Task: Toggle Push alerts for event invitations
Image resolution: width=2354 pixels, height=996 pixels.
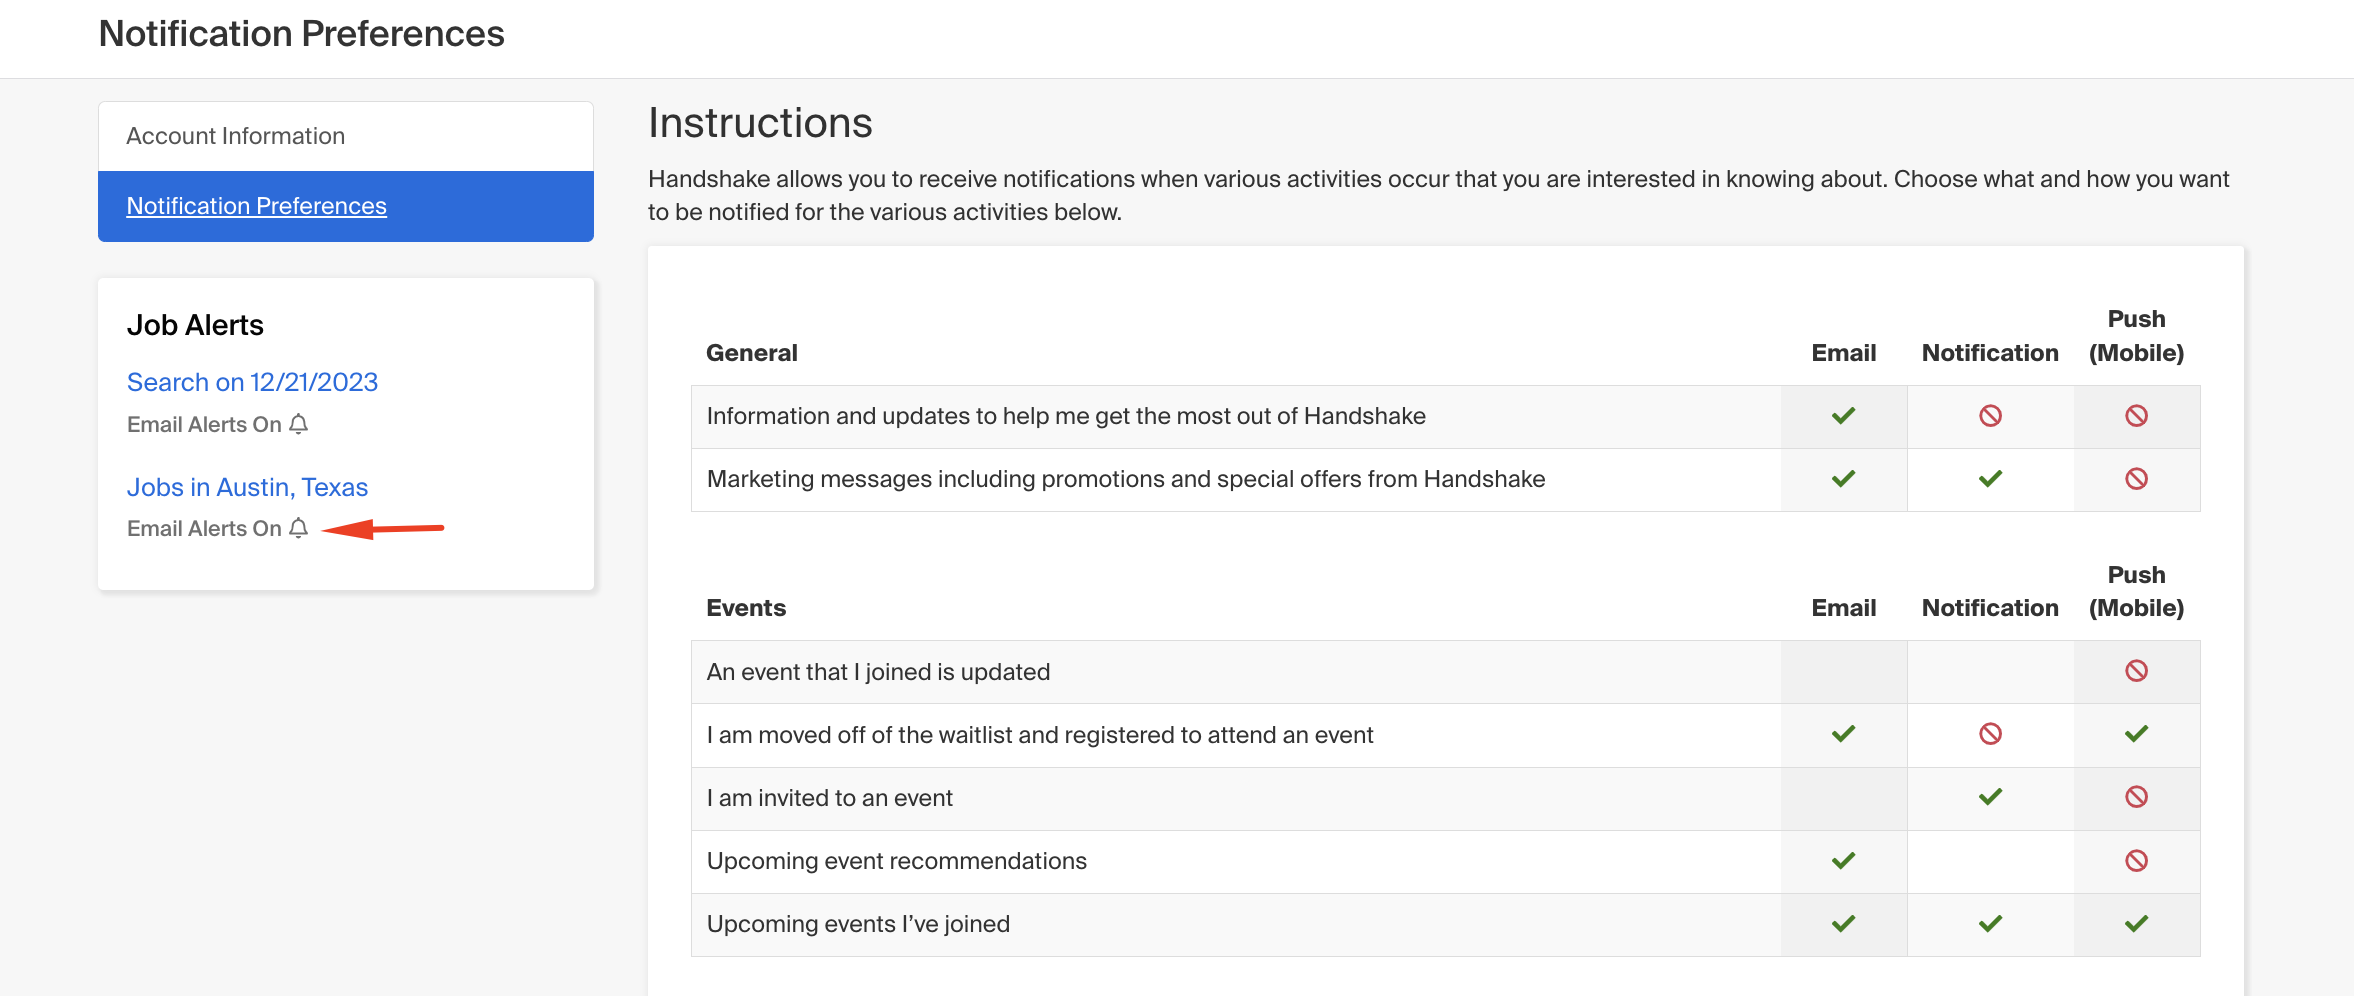Action: pos(2137,798)
